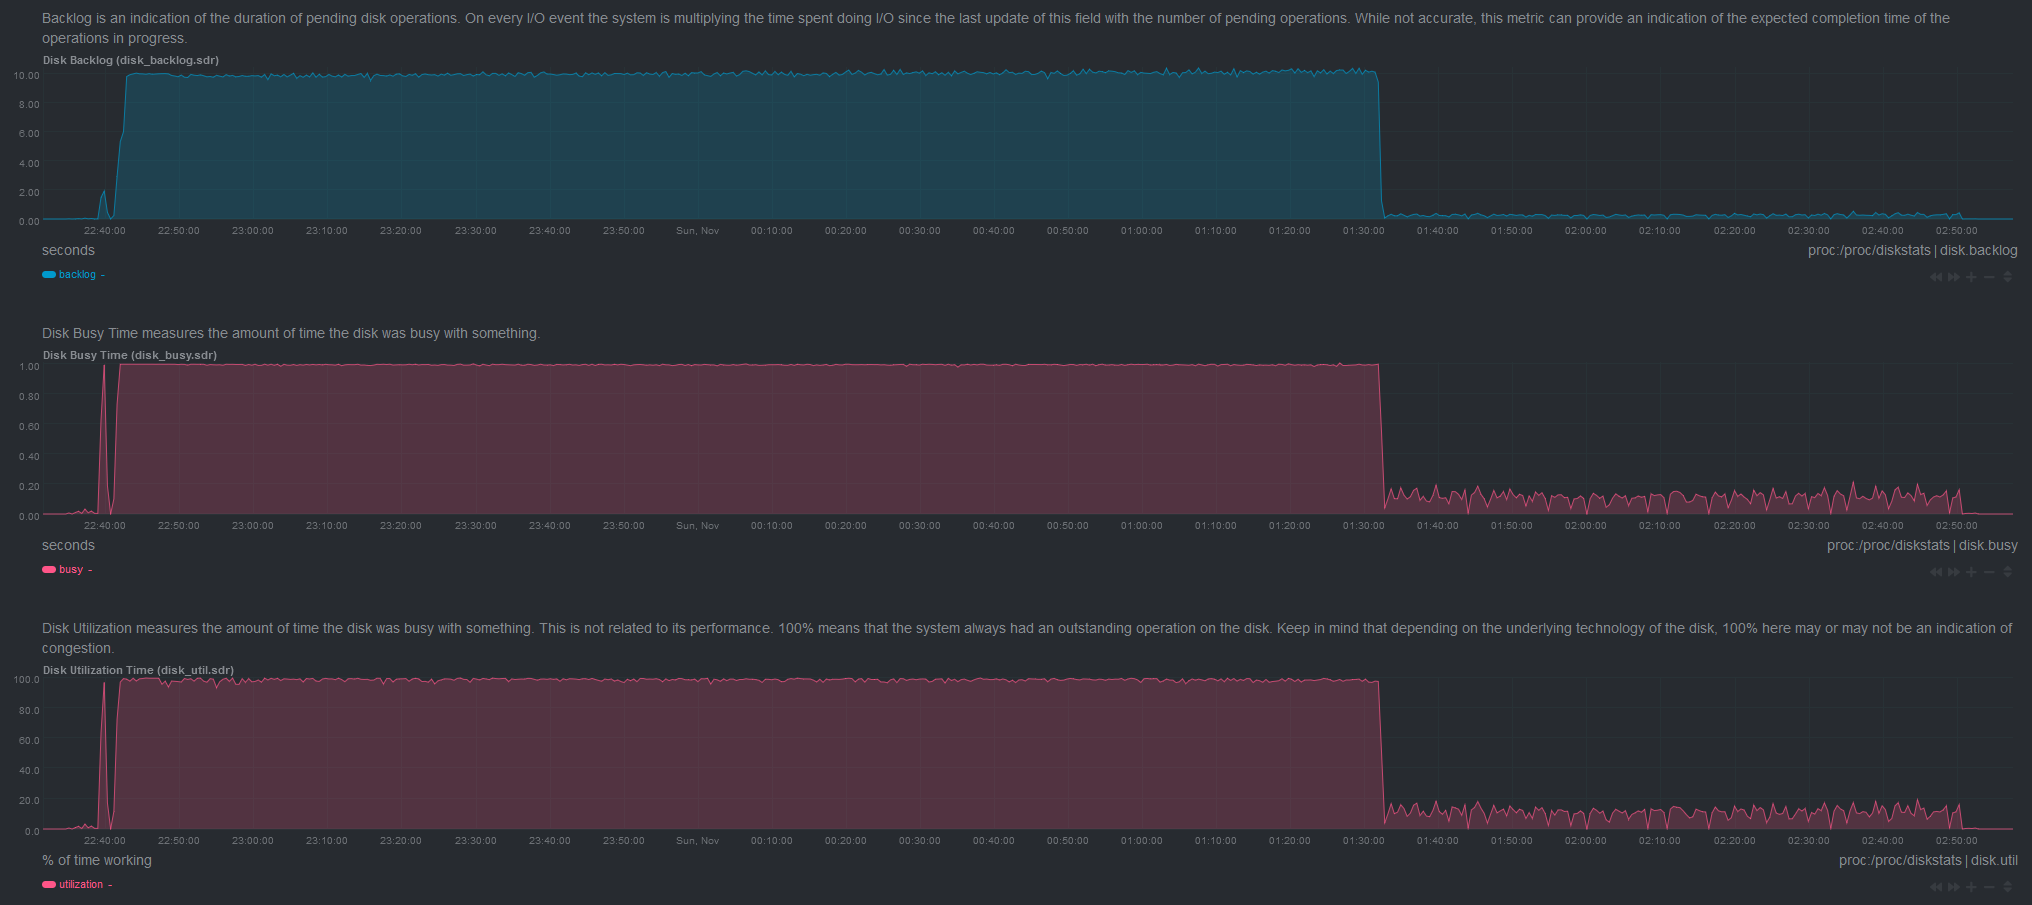Fast-forward the Disk Busy Time chart

click(1954, 572)
